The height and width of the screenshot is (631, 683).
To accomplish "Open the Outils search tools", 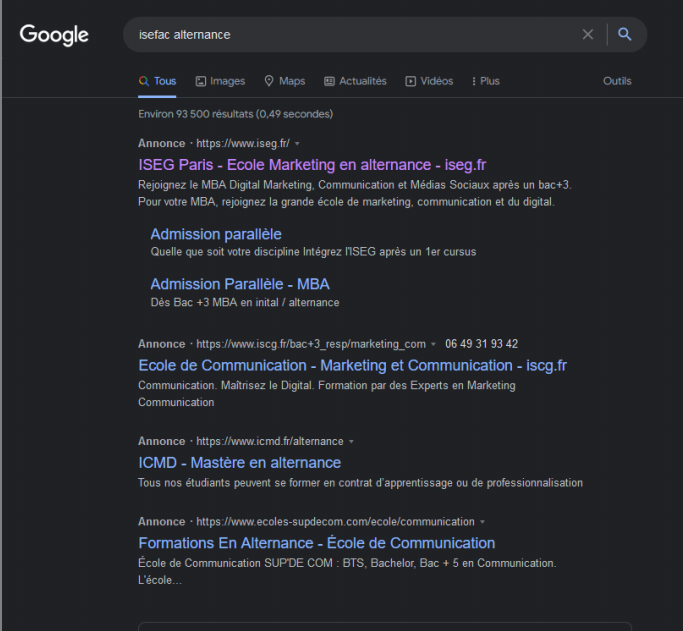I will 617,81.
